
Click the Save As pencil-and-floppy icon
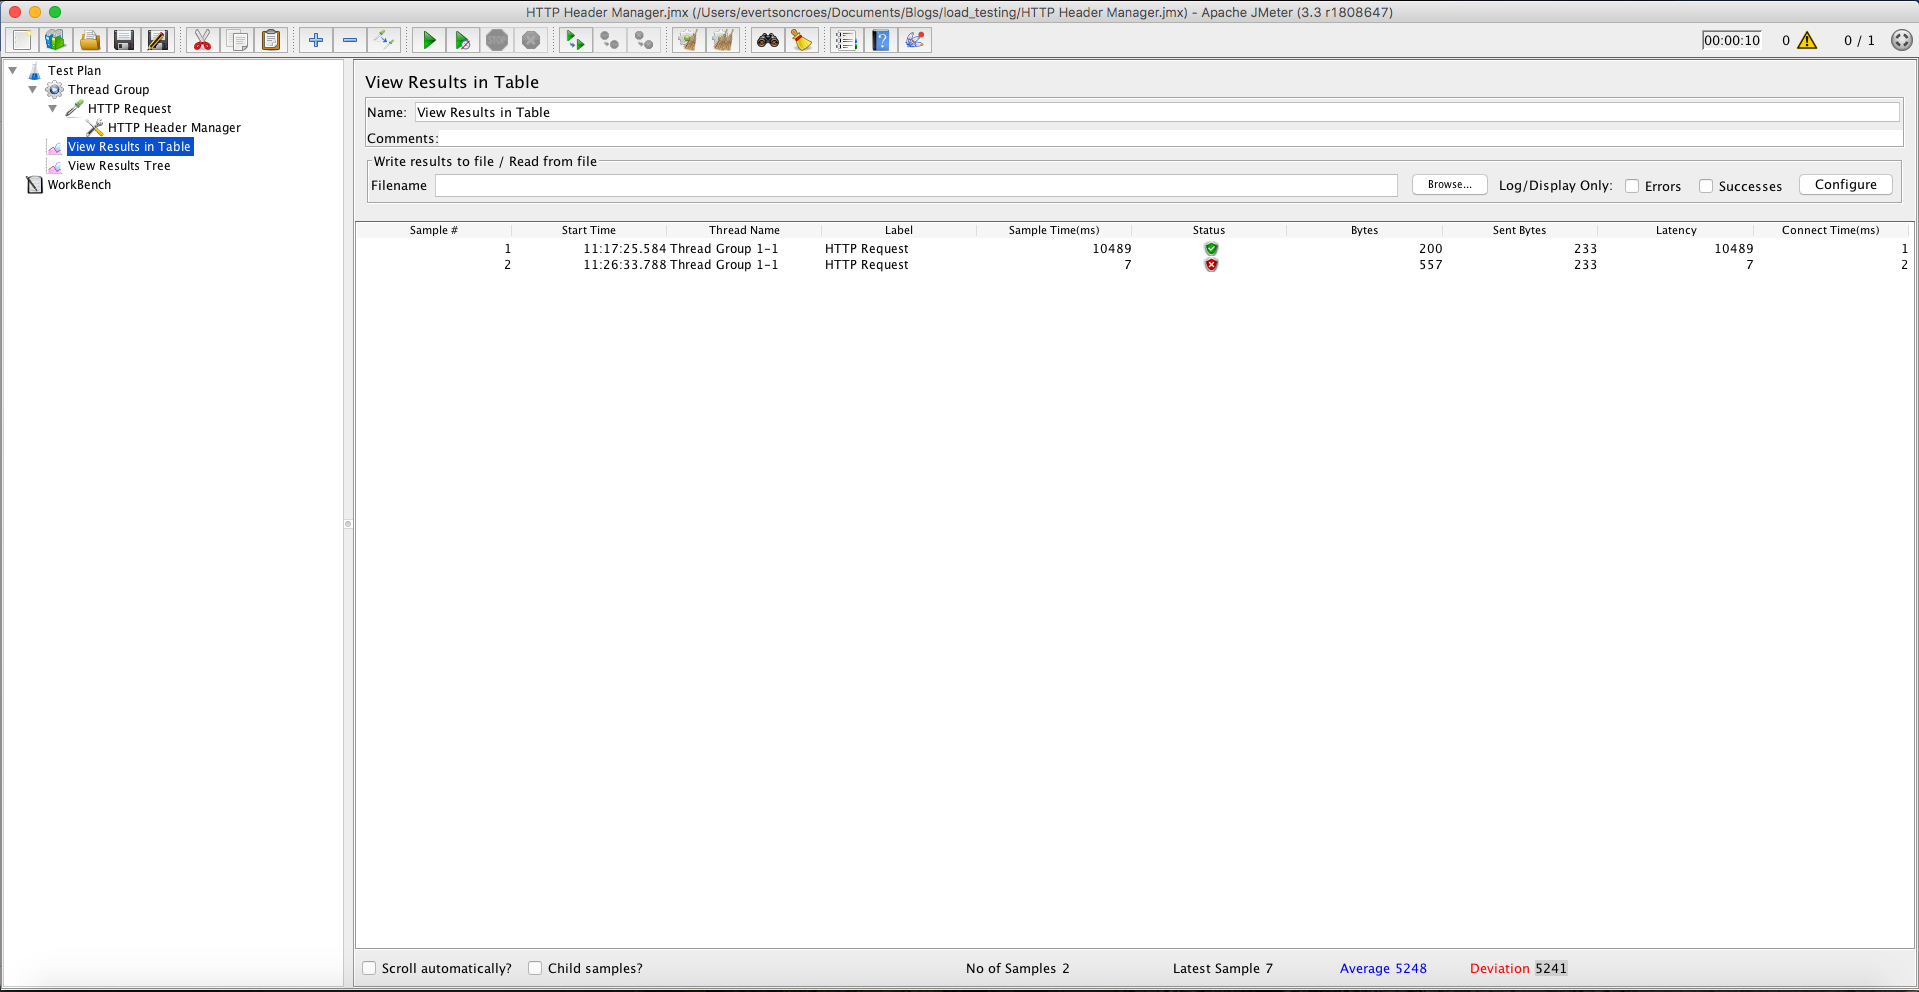158,40
